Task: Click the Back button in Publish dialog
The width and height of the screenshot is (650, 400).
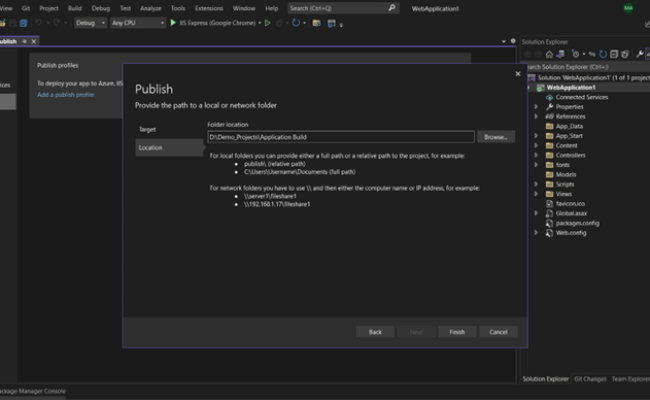Action: pyautogui.click(x=375, y=332)
